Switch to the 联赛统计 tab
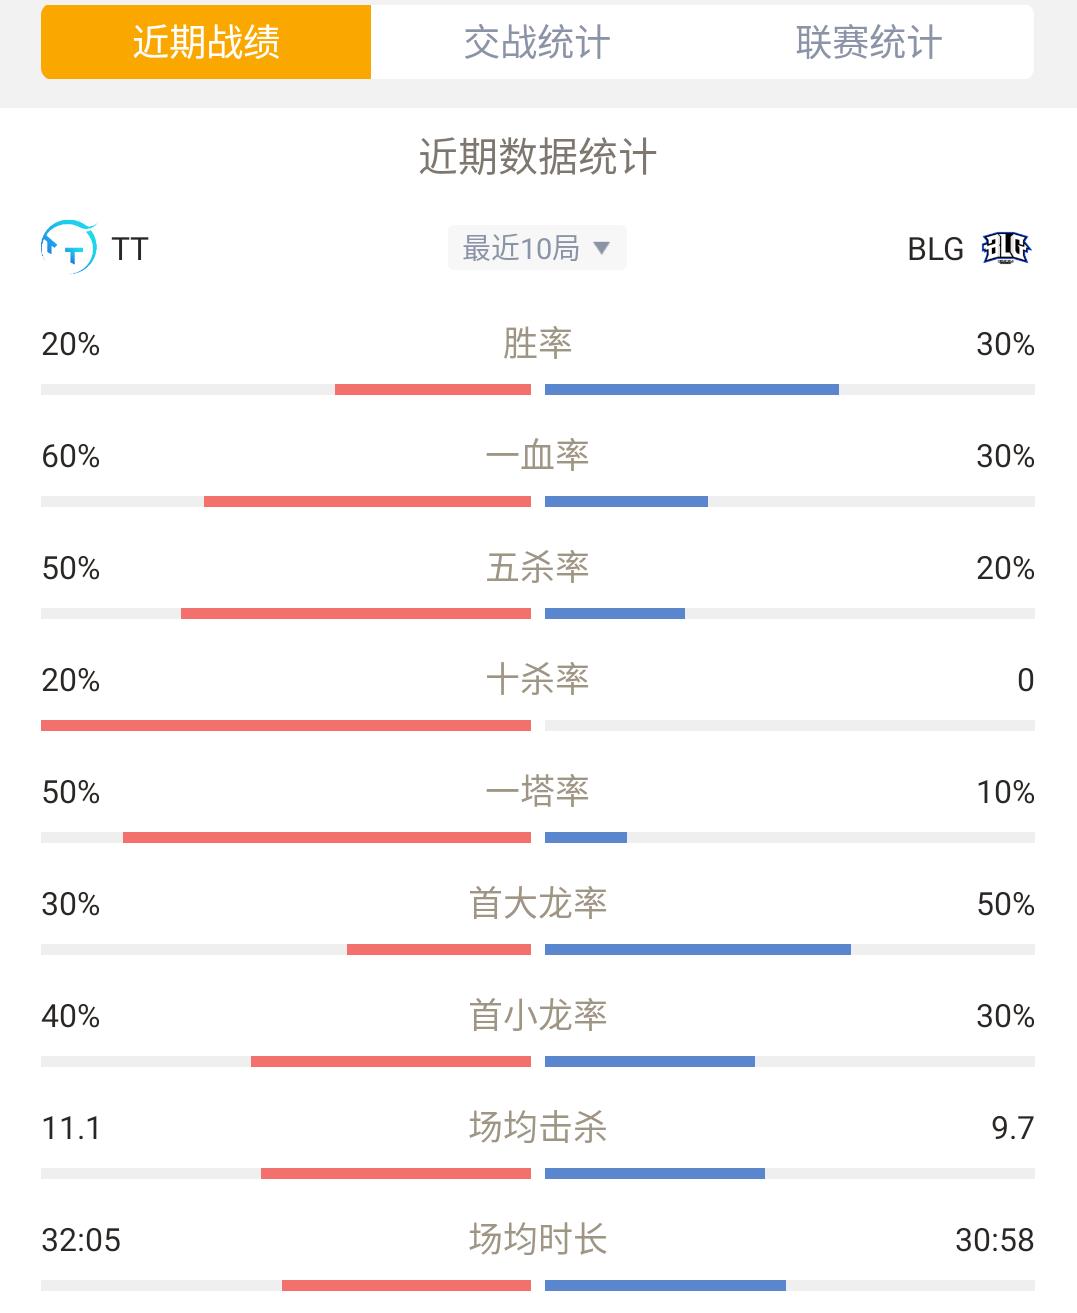 [868, 42]
